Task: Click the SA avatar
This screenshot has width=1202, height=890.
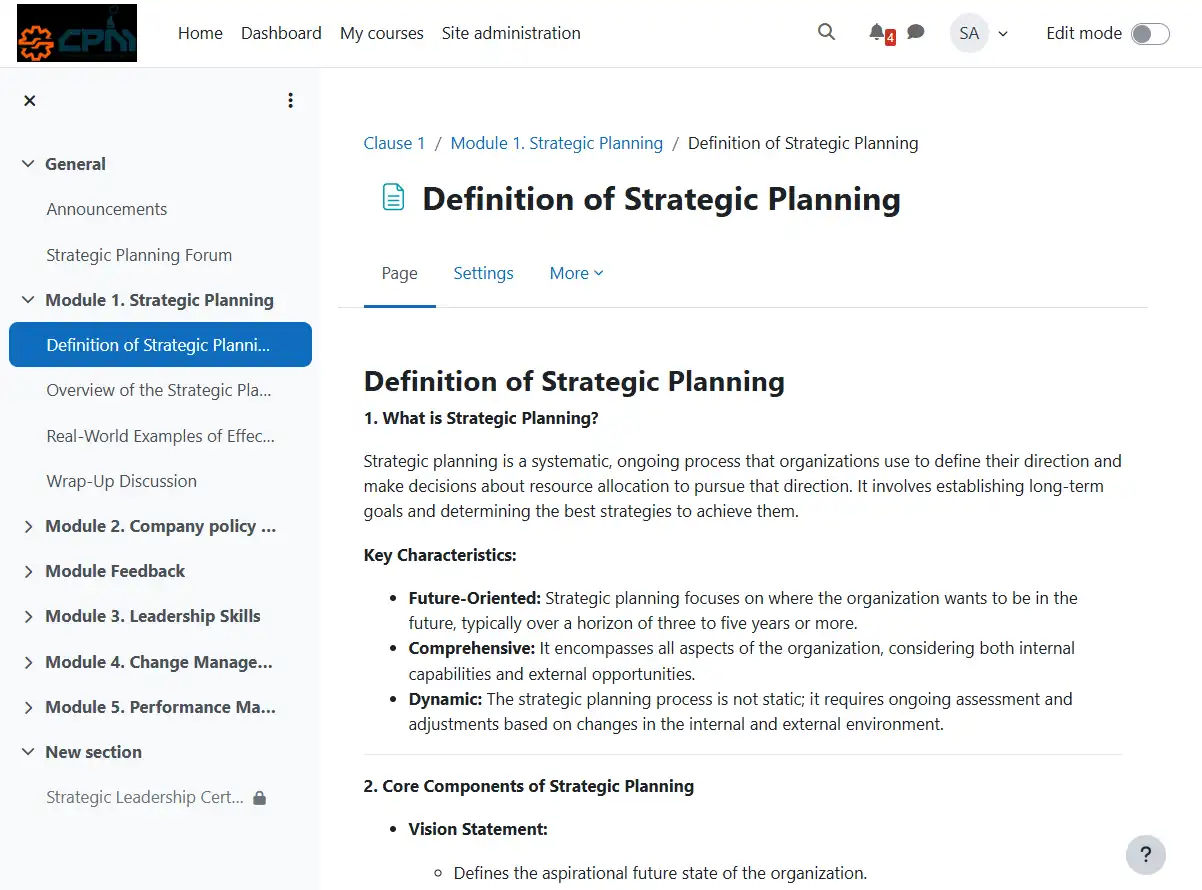Action: click(968, 33)
